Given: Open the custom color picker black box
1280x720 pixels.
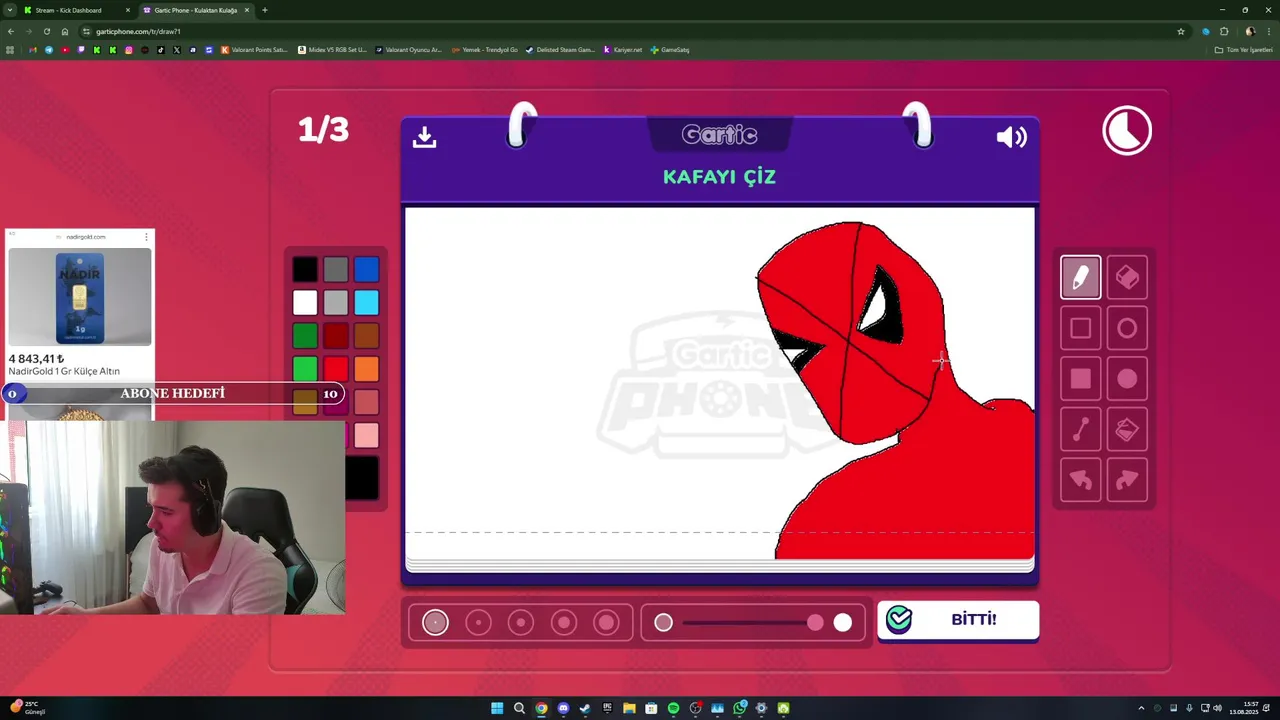Looking at the screenshot, I should point(362,477).
